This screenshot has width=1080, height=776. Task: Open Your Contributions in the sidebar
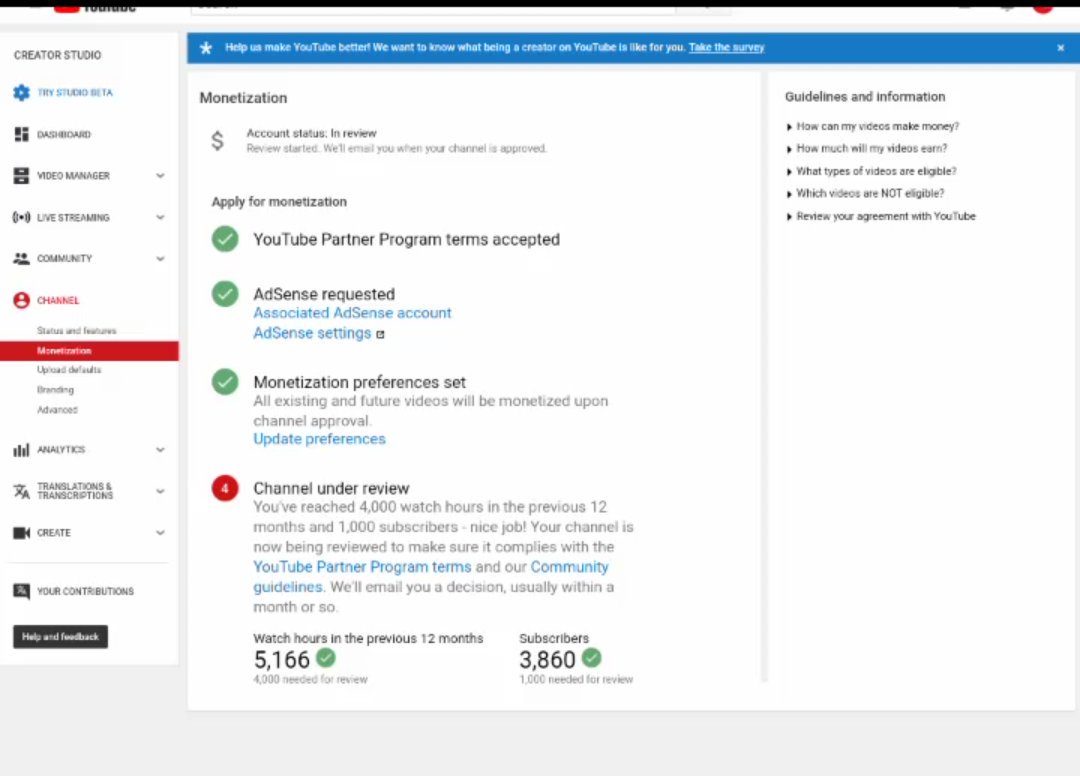point(85,591)
